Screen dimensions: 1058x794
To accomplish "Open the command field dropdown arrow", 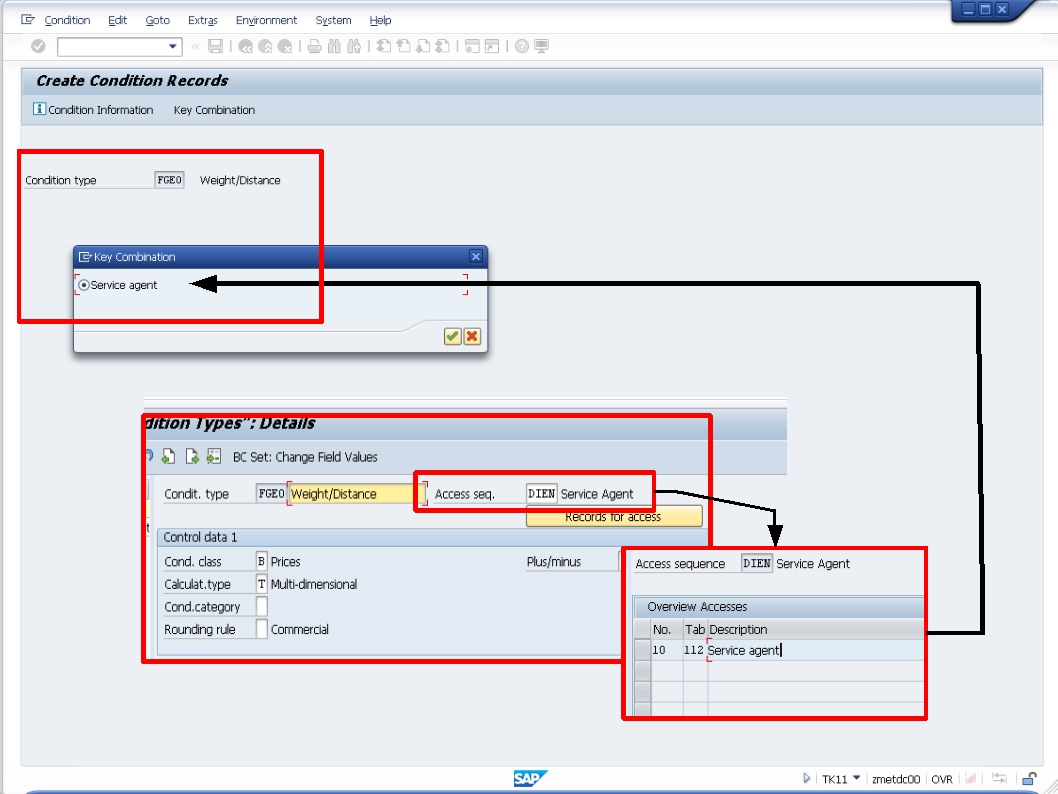I will (x=170, y=44).
